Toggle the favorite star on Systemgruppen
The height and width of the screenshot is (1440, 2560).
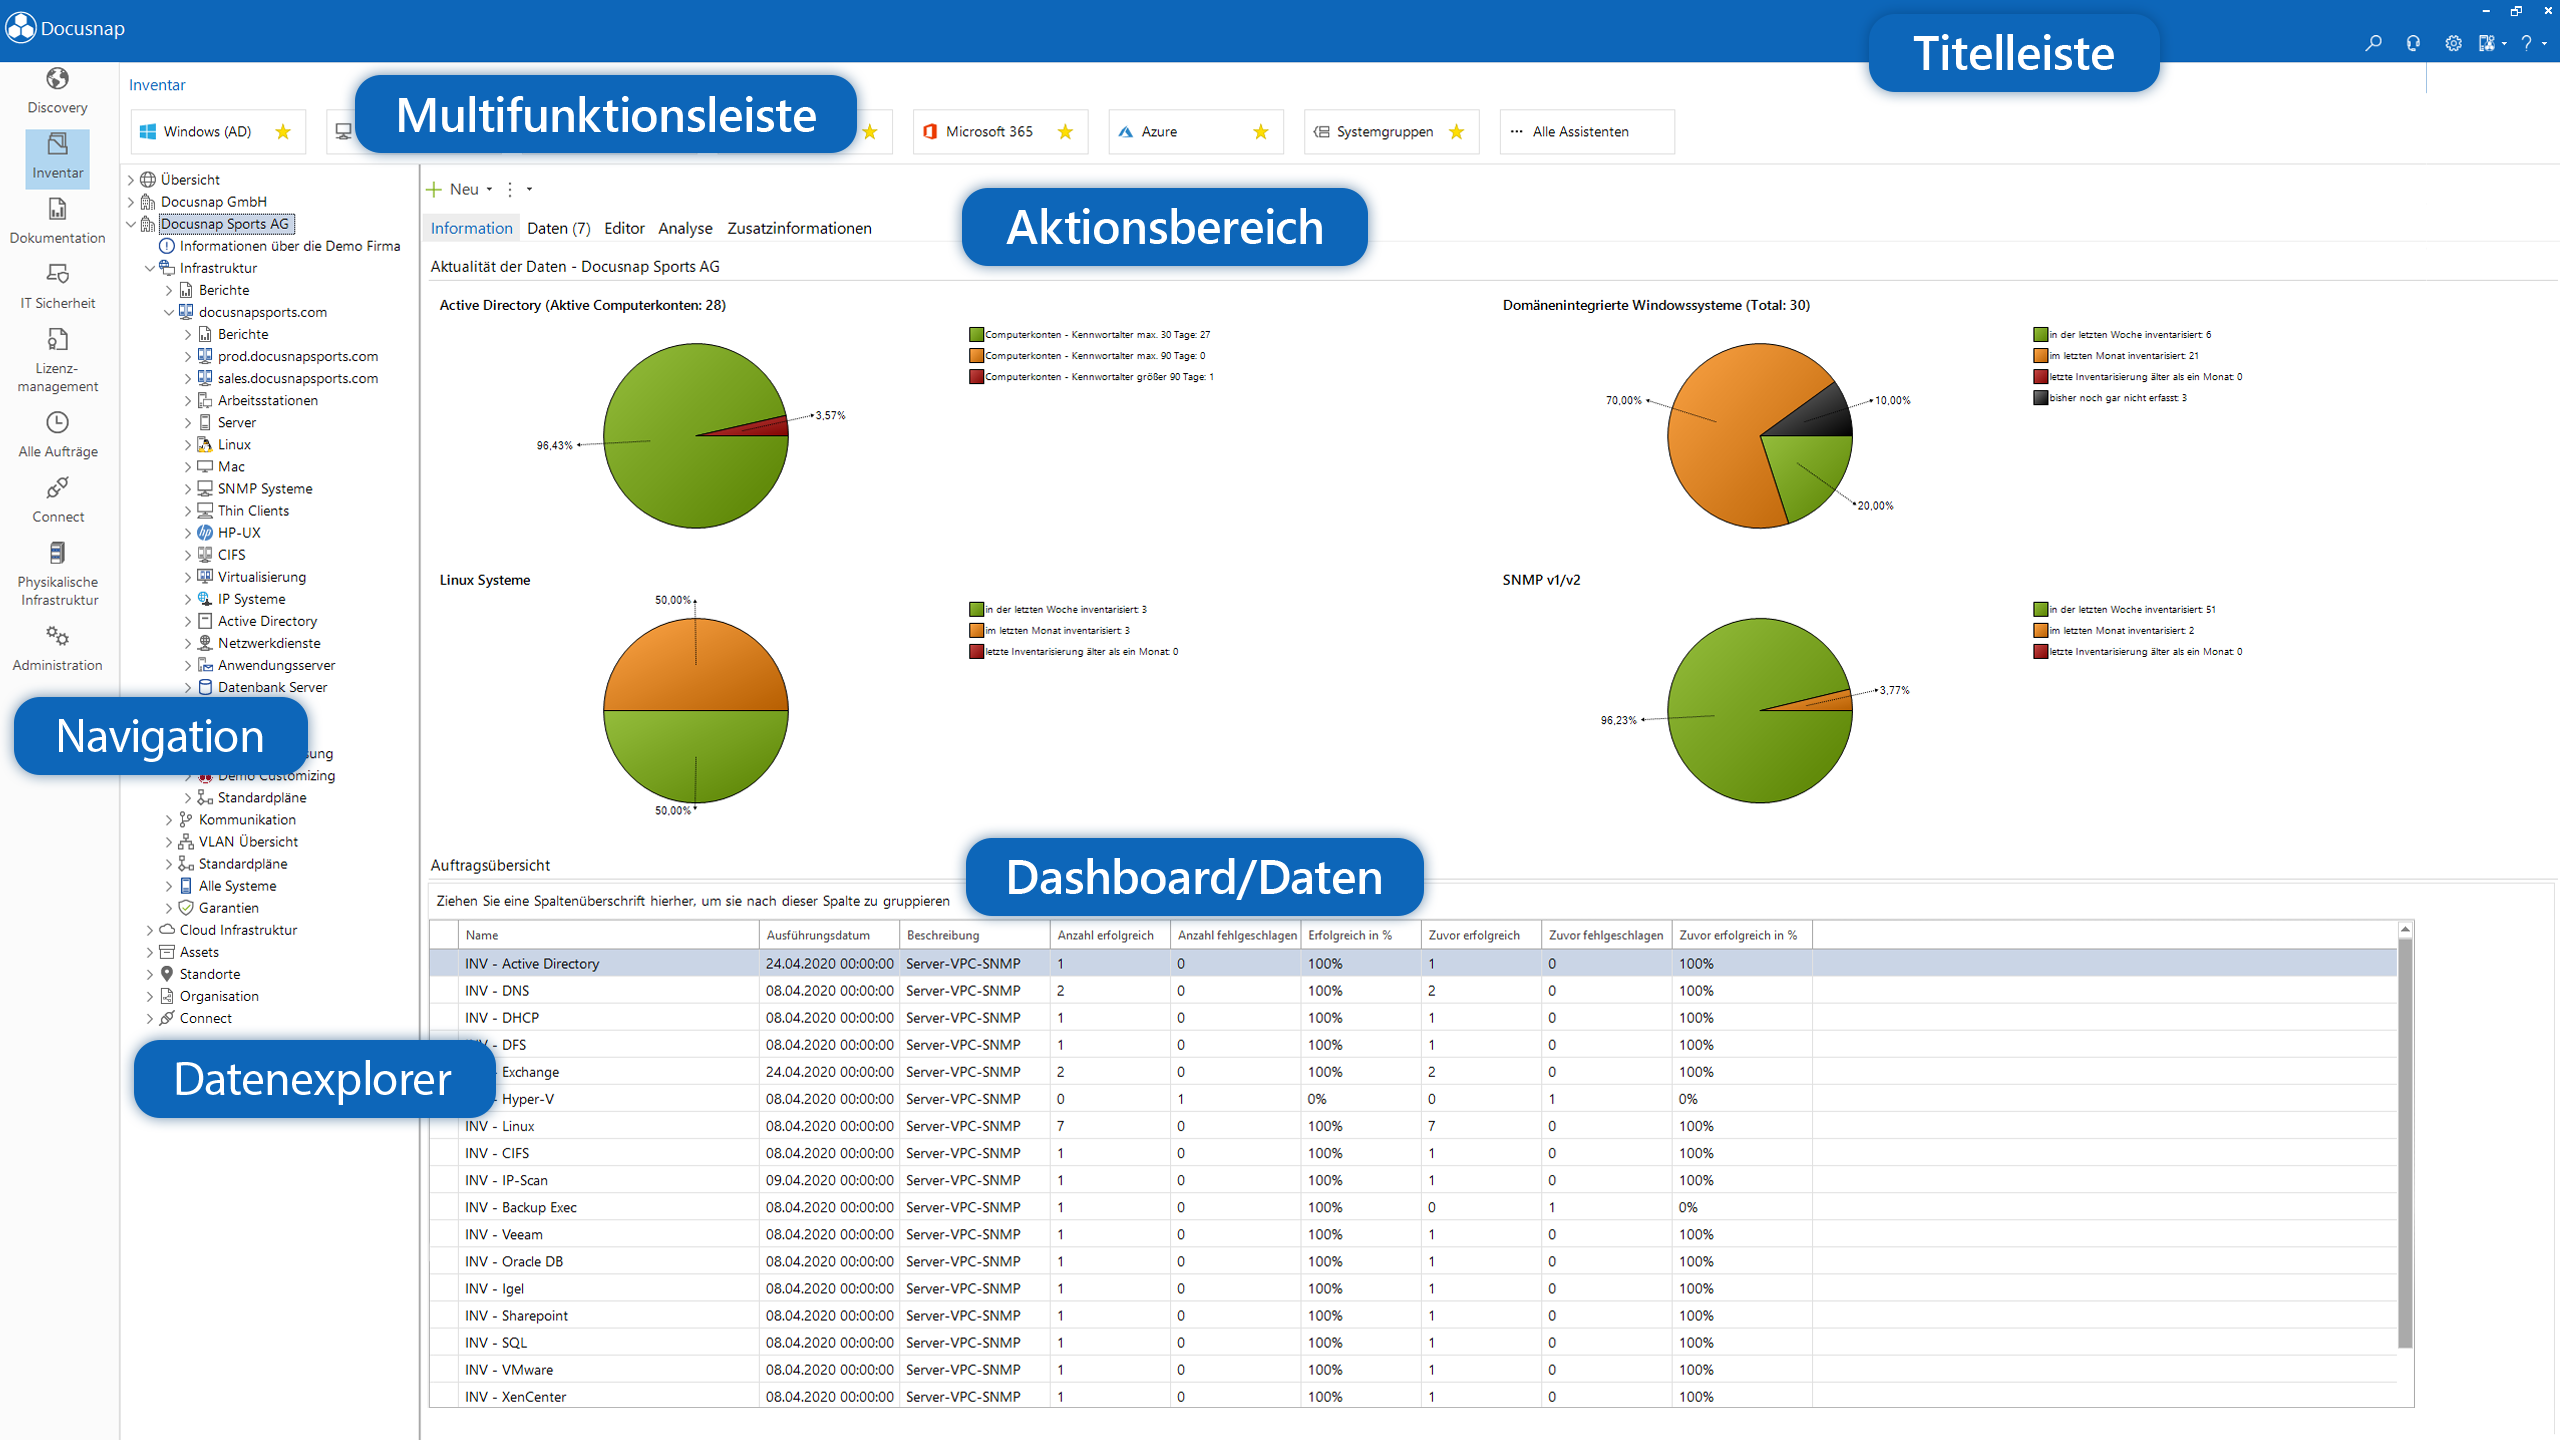(x=1456, y=132)
